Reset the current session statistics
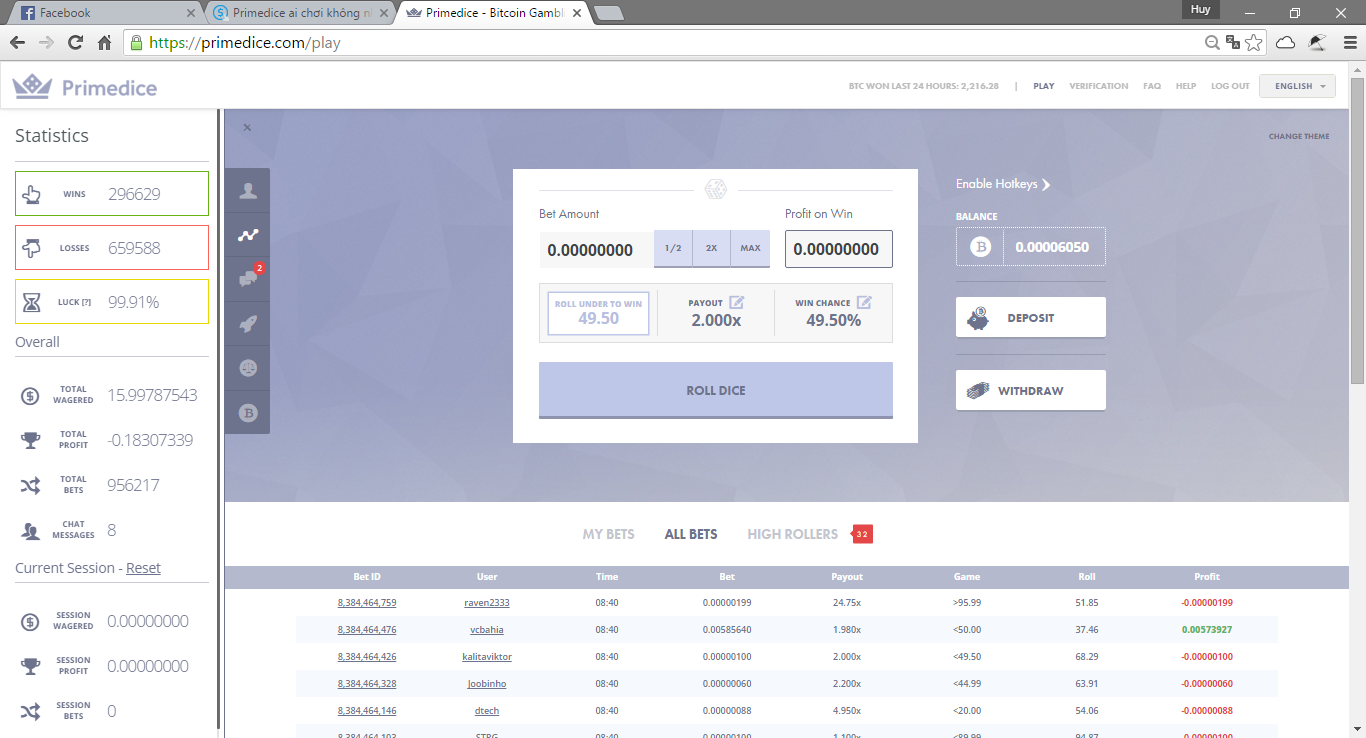The height and width of the screenshot is (738, 1366). pyautogui.click(x=143, y=568)
